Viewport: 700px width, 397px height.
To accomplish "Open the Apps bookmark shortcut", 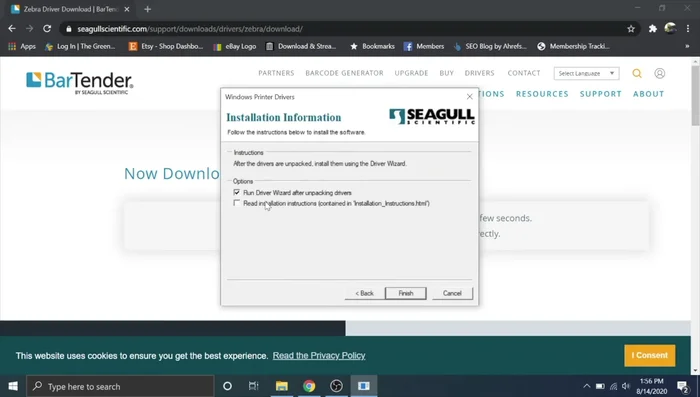I will point(22,46).
